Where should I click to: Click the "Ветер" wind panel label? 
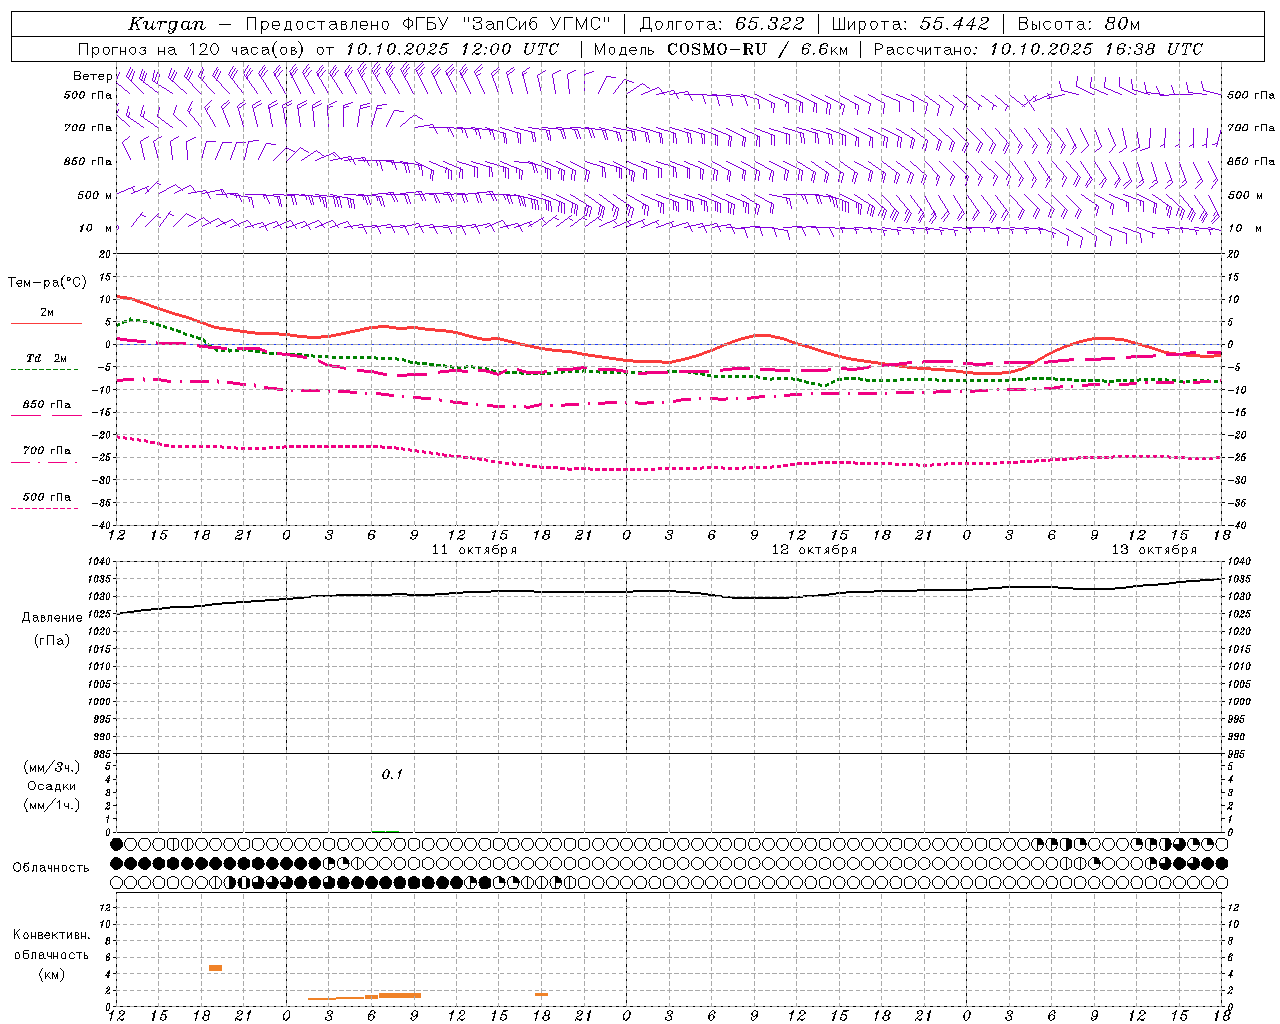click(93, 76)
